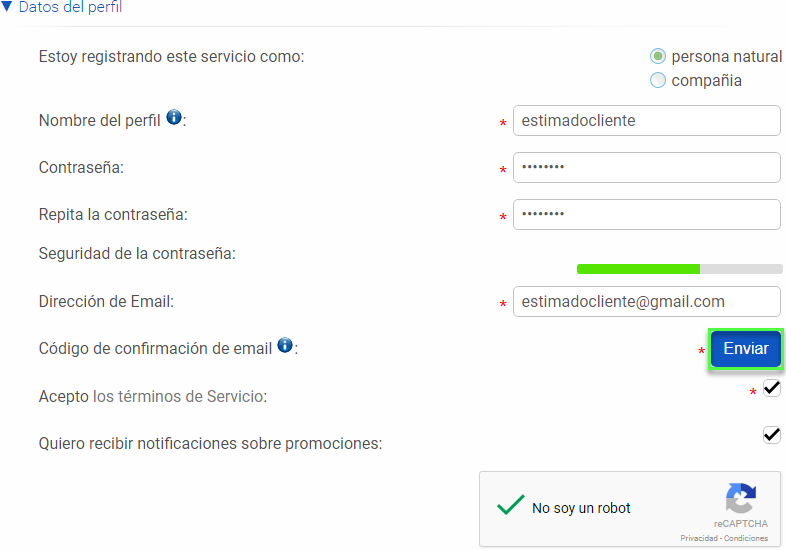Click the Enviar button
This screenshot has width=786, height=551.
coord(746,349)
